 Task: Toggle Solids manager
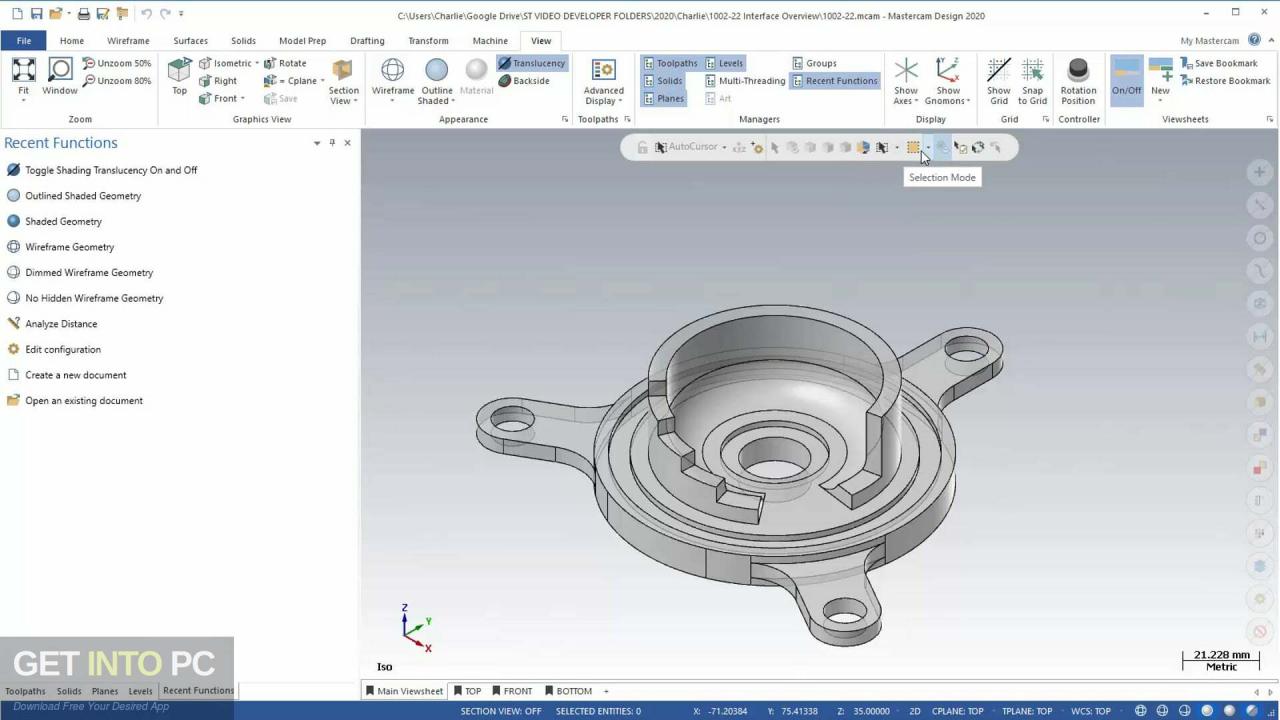pos(662,81)
